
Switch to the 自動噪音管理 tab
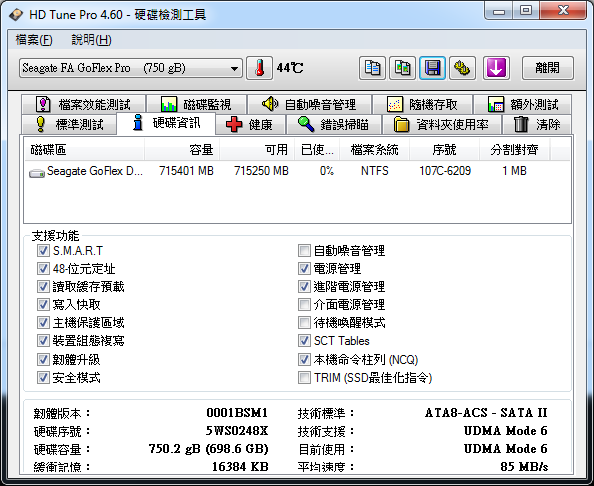[x=309, y=105]
